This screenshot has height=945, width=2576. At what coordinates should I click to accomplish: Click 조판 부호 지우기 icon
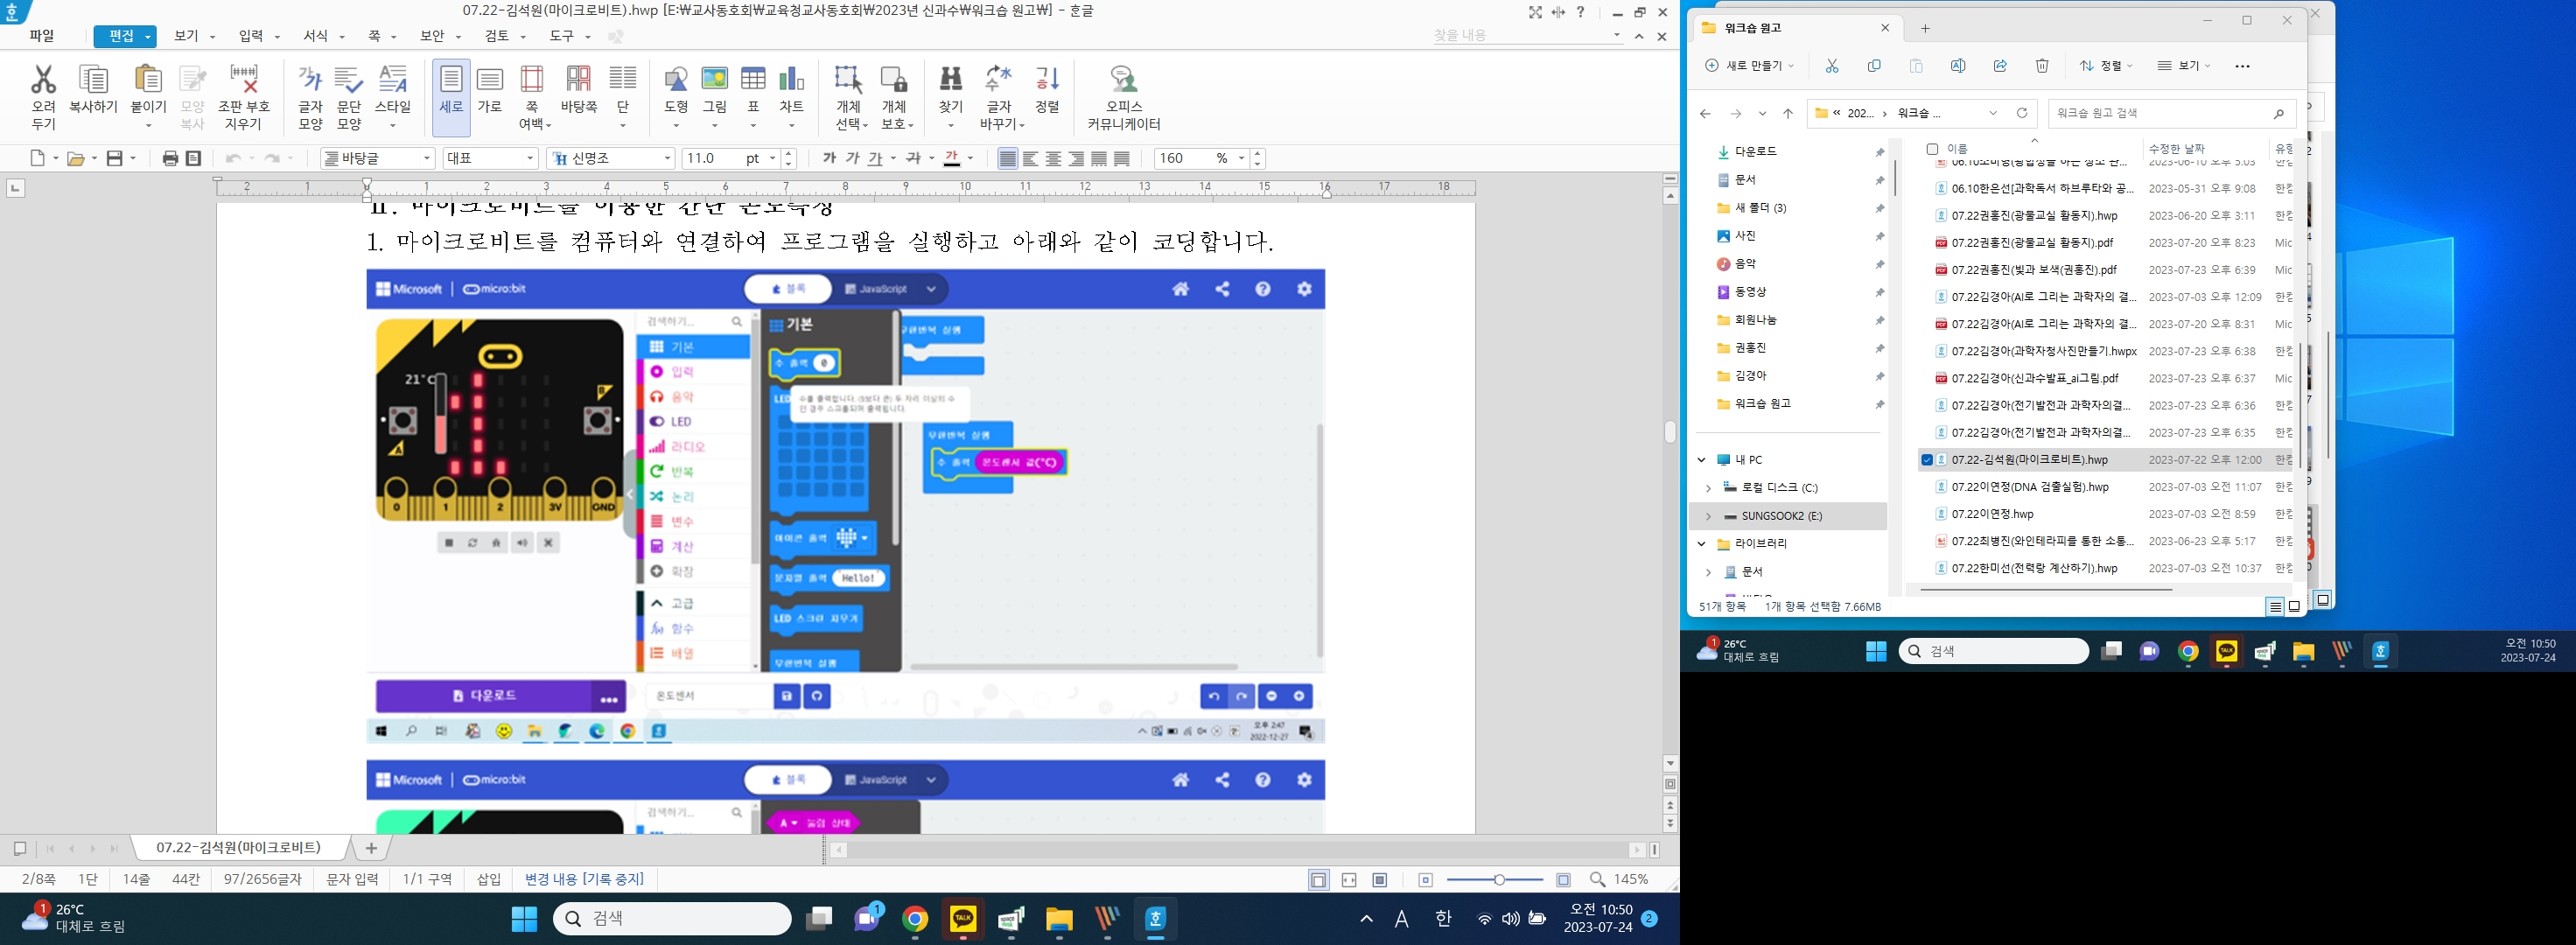pos(243,80)
